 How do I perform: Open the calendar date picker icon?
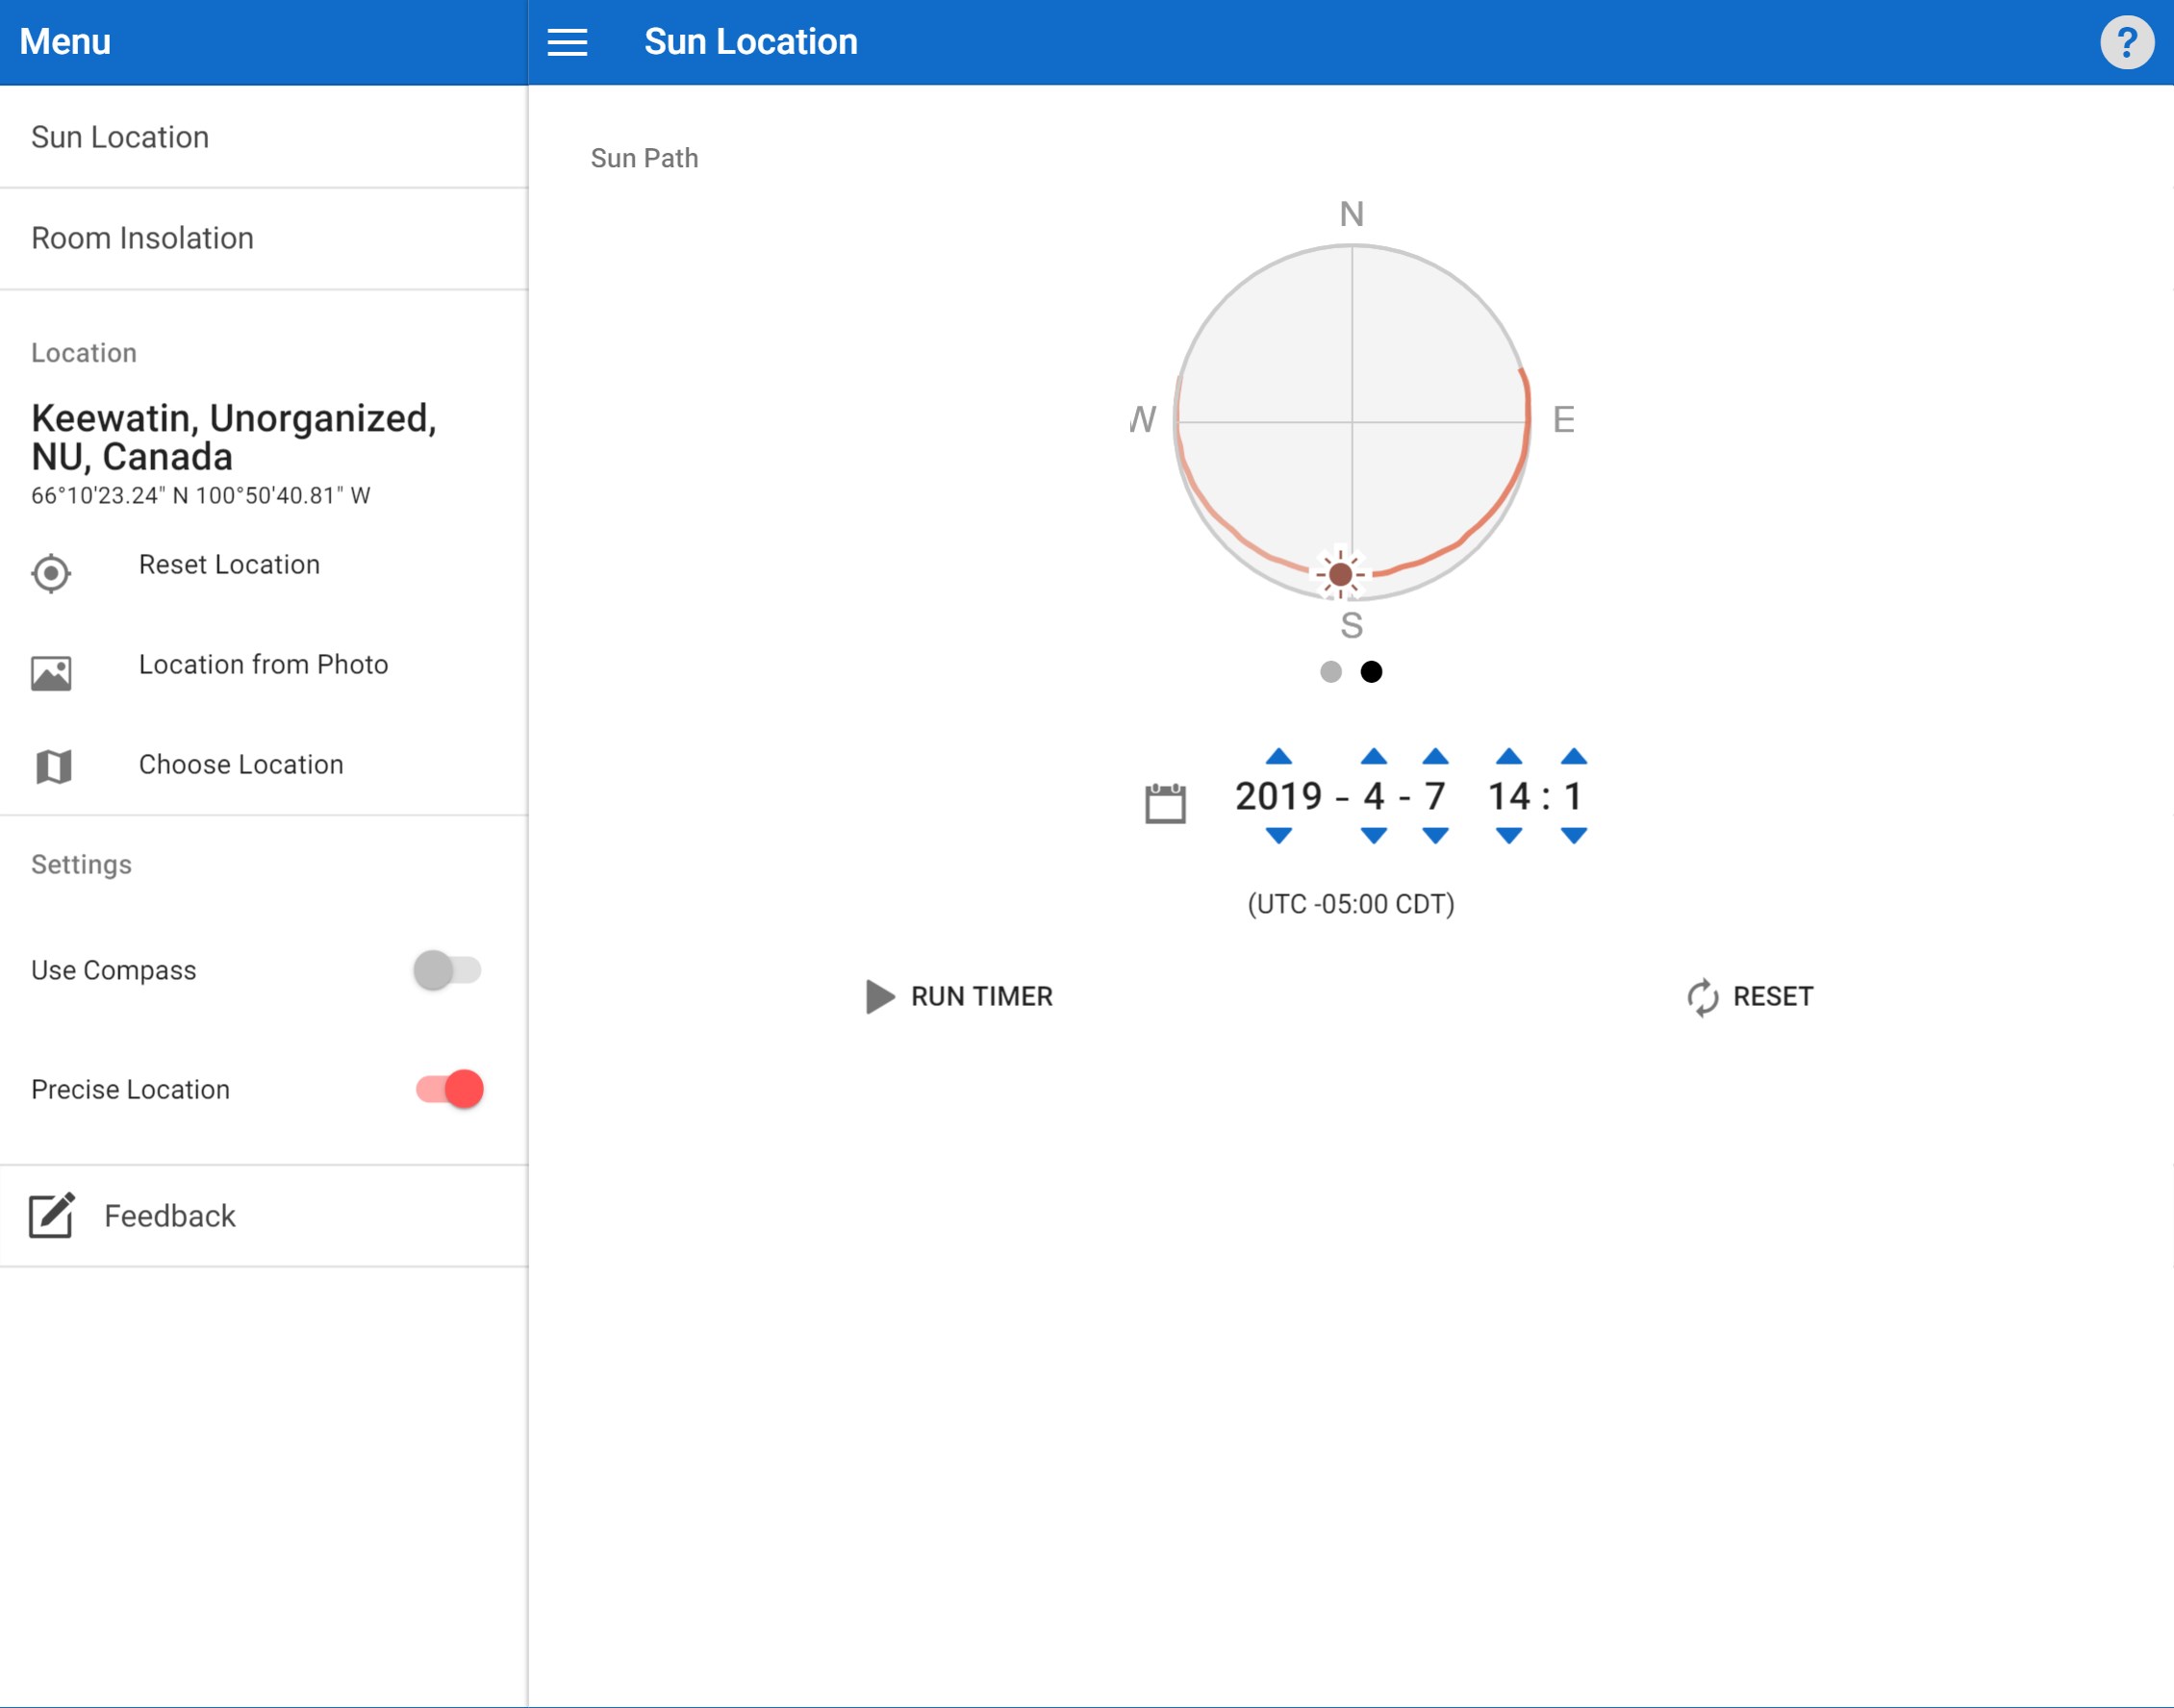coord(1165,803)
